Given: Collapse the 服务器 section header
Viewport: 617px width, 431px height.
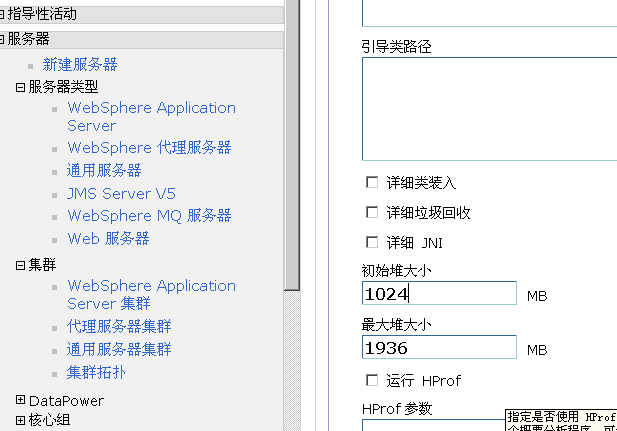Looking at the screenshot, I should pyautogui.click(x=2, y=39).
